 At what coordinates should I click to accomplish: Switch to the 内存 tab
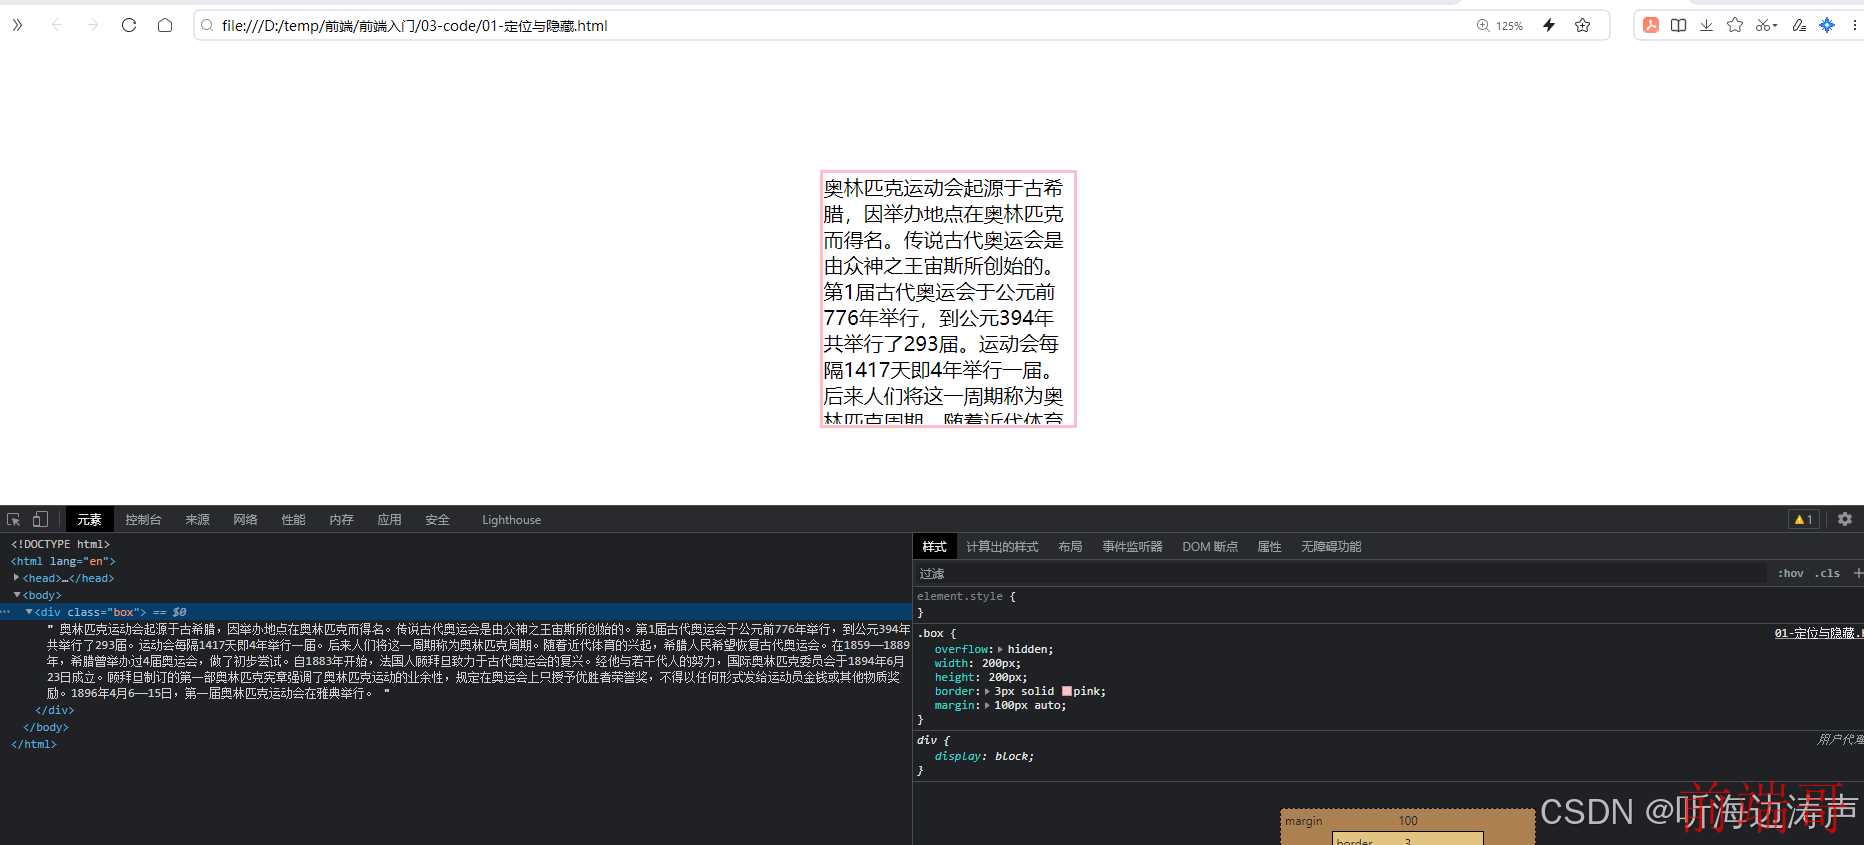(x=341, y=520)
